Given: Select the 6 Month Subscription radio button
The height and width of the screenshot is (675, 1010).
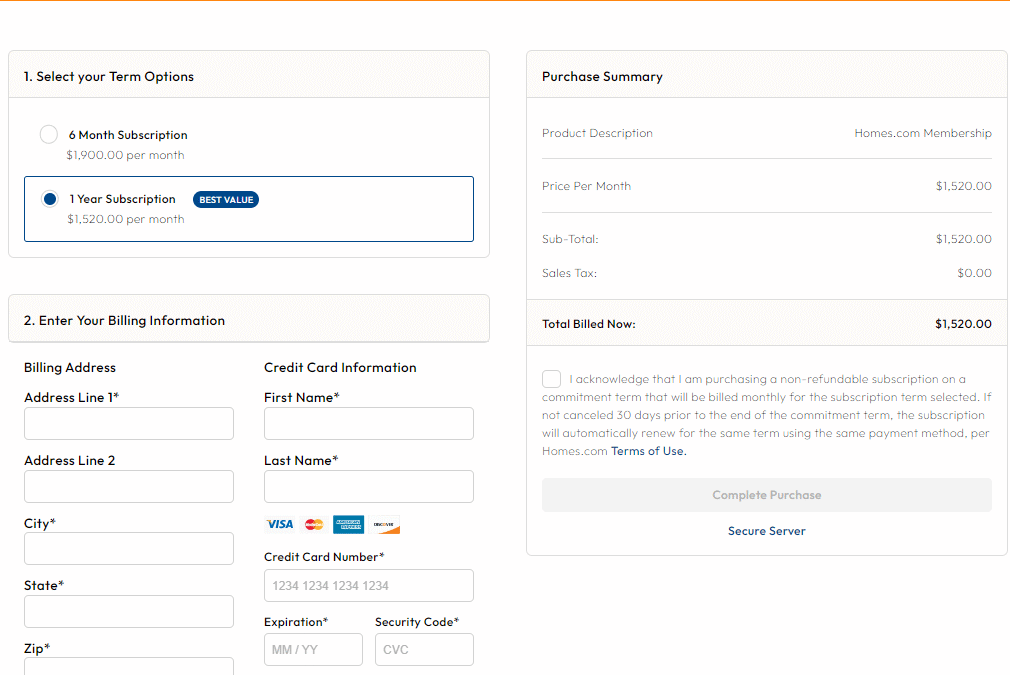Looking at the screenshot, I should [49, 134].
